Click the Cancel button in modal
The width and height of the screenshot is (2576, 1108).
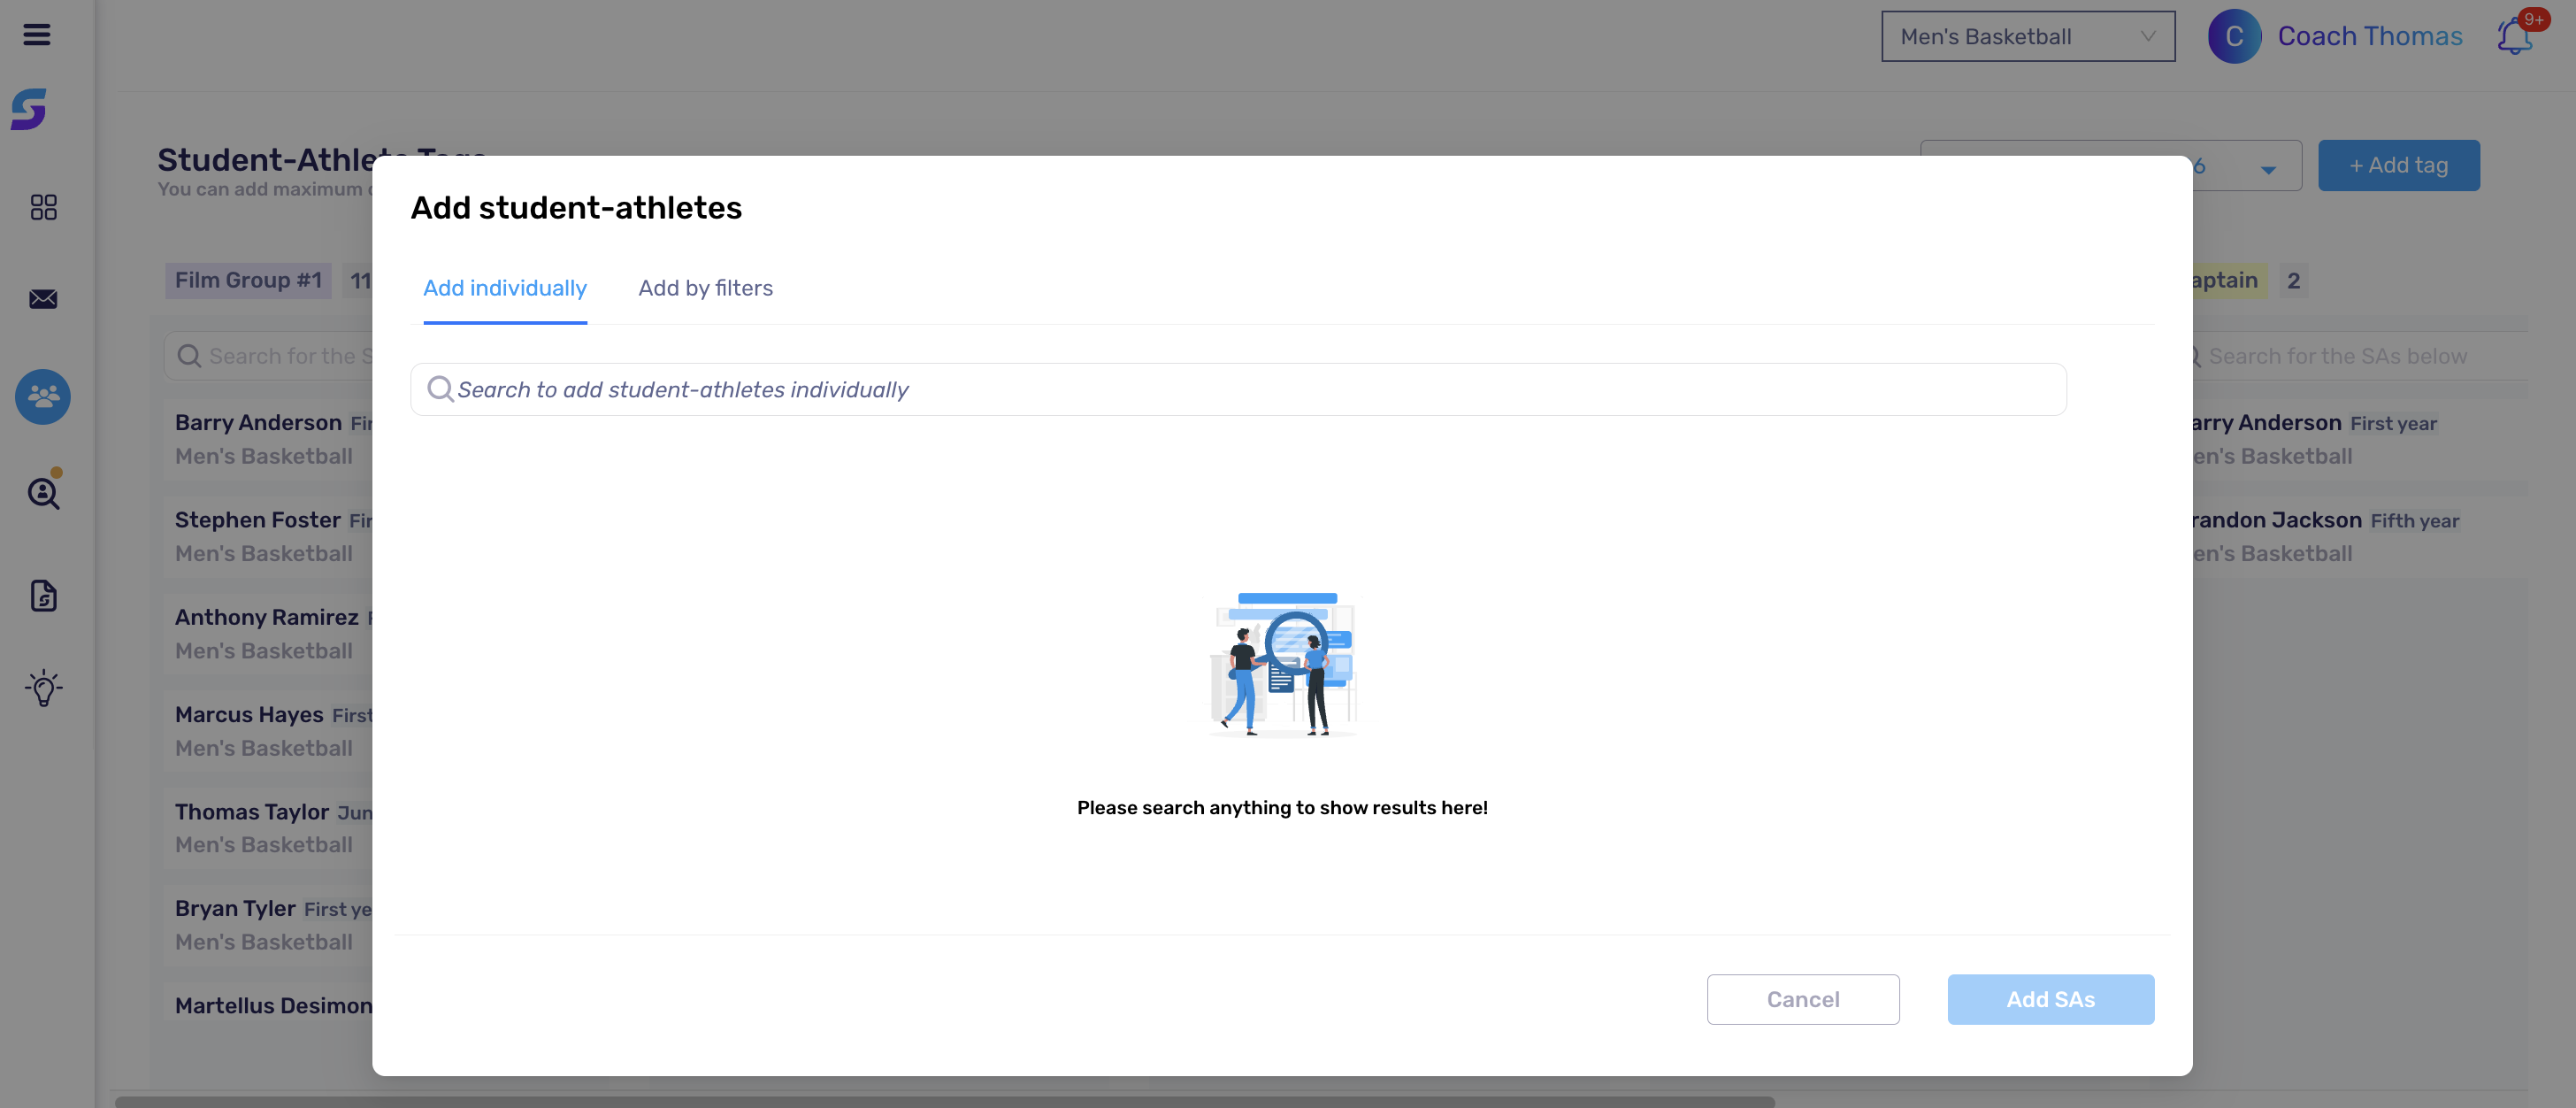pyautogui.click(x=1802, y=999)
